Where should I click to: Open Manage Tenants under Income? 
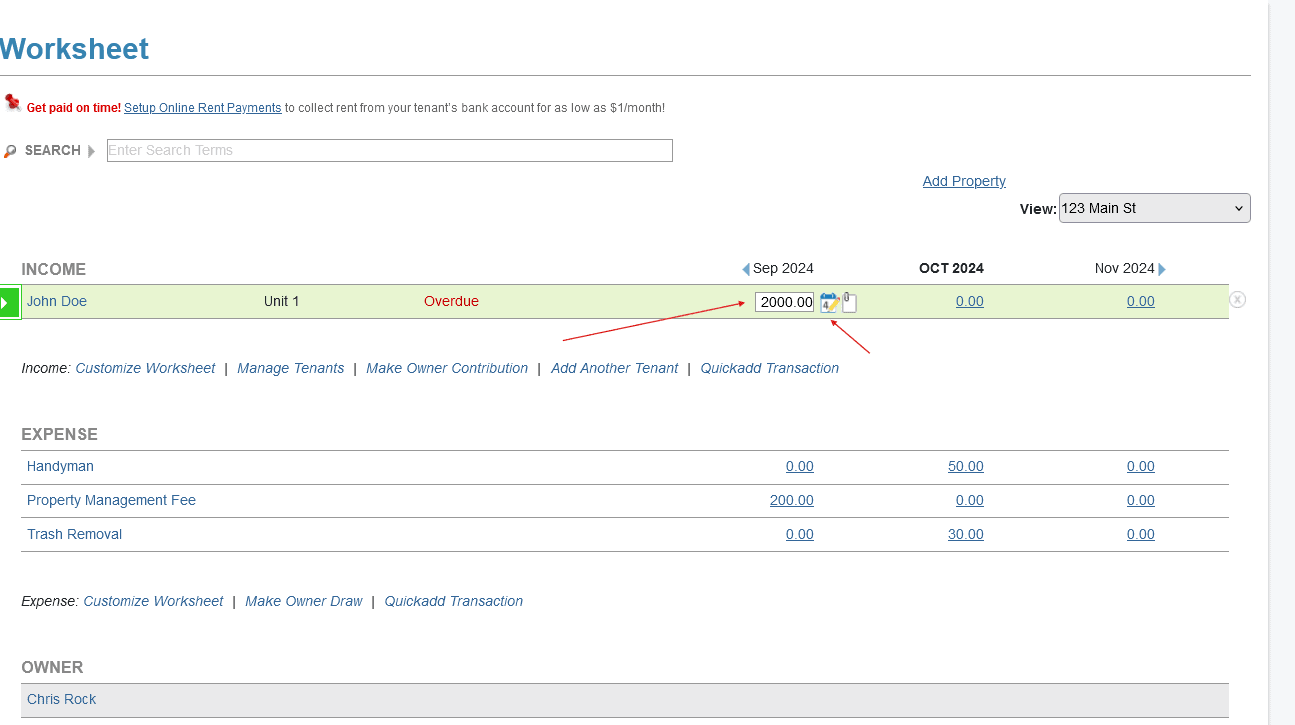tap(290, 368)
